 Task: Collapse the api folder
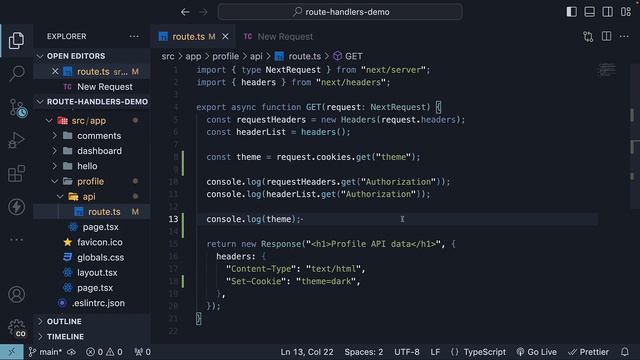click(89, 196)
